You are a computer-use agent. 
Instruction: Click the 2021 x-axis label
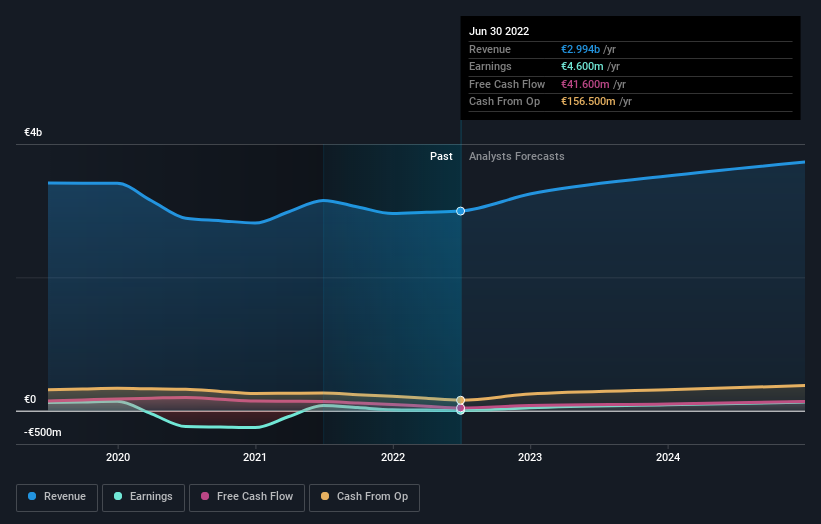coord(255,457)
